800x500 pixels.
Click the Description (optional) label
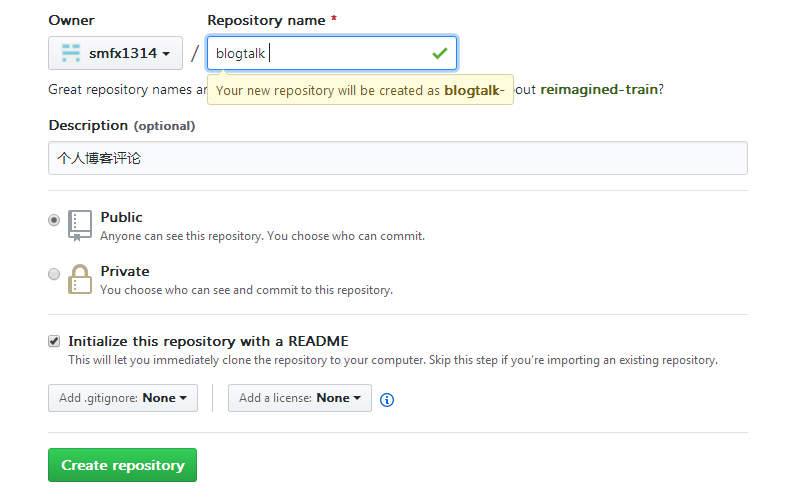[x=121, y=125]
